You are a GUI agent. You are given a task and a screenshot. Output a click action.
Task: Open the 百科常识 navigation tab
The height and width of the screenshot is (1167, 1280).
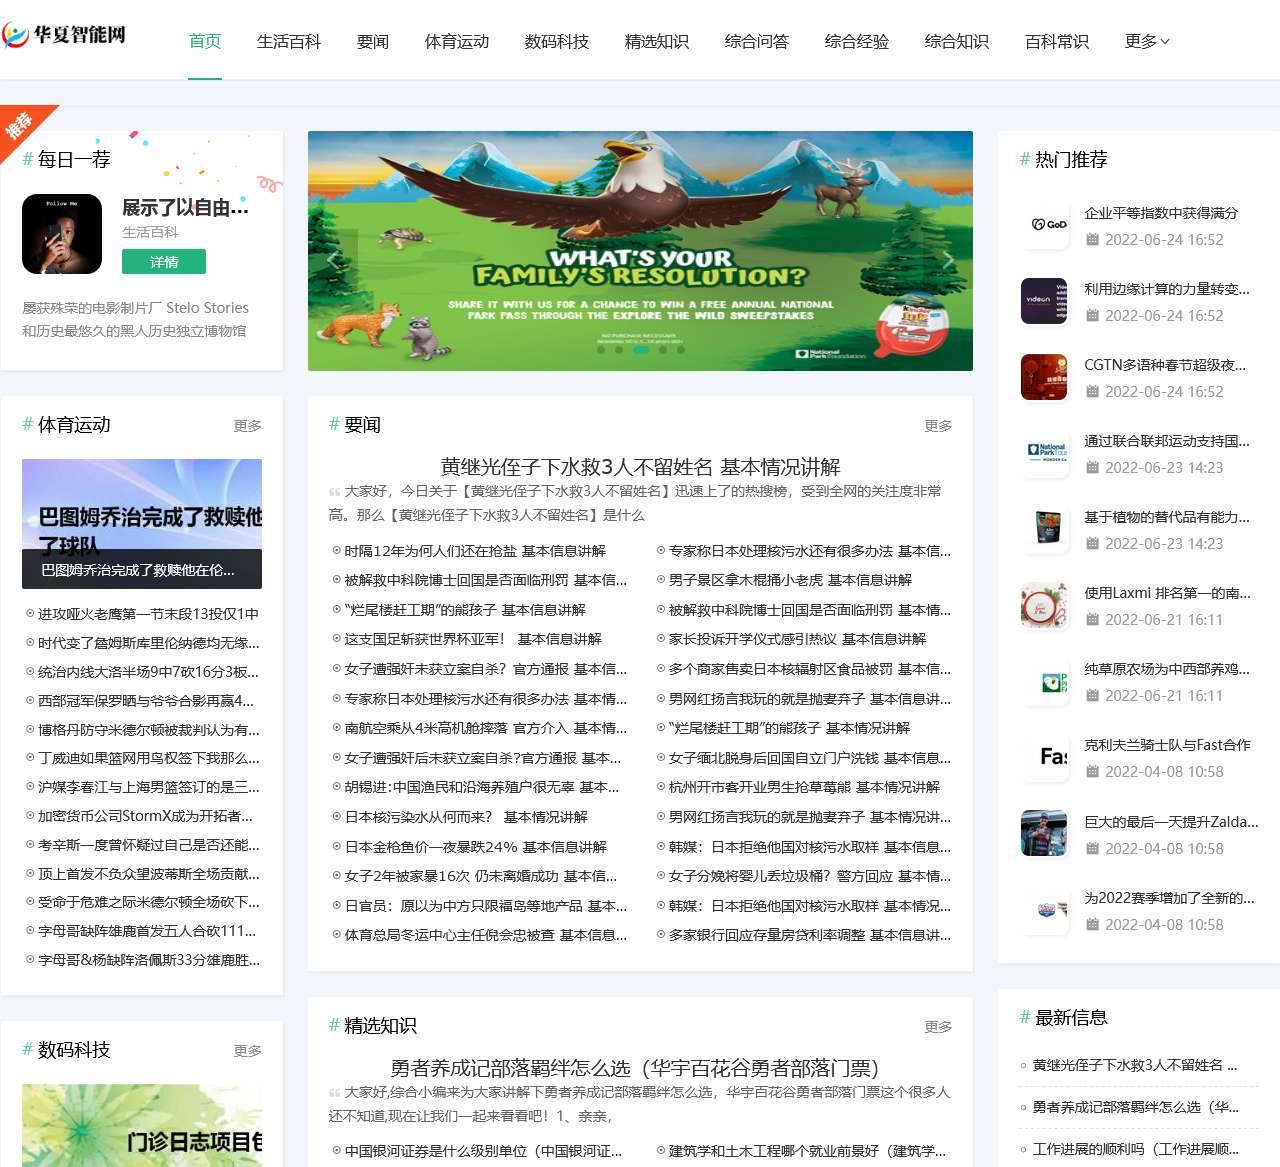point(1057,41)
